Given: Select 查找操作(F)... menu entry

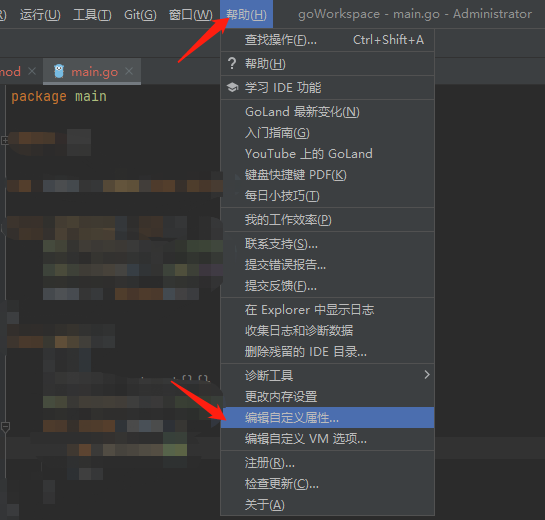Looking at the screenshot, I should coord(327,40).
